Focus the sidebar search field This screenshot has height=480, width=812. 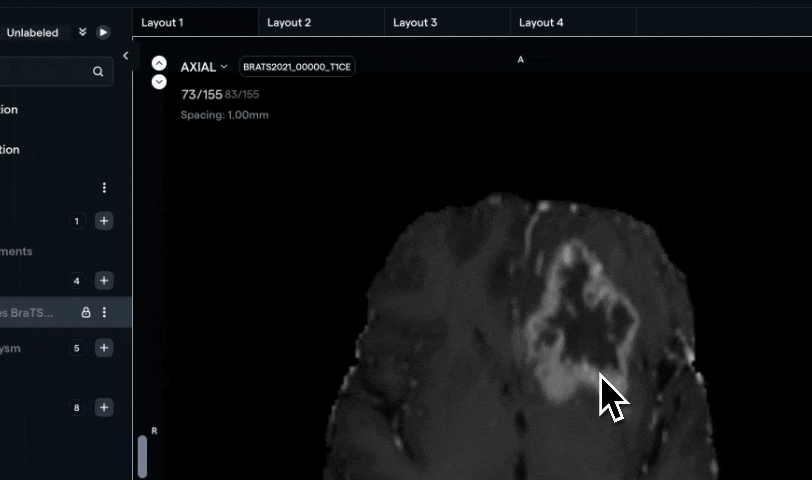pos(54,71)
